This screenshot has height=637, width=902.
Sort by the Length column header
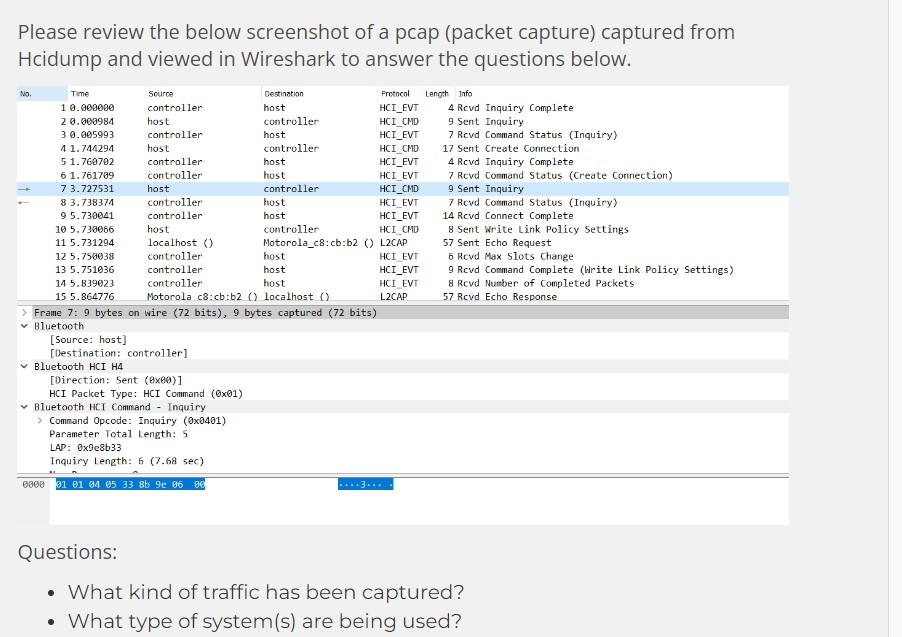pyautogui.click(x=438, y=94)
